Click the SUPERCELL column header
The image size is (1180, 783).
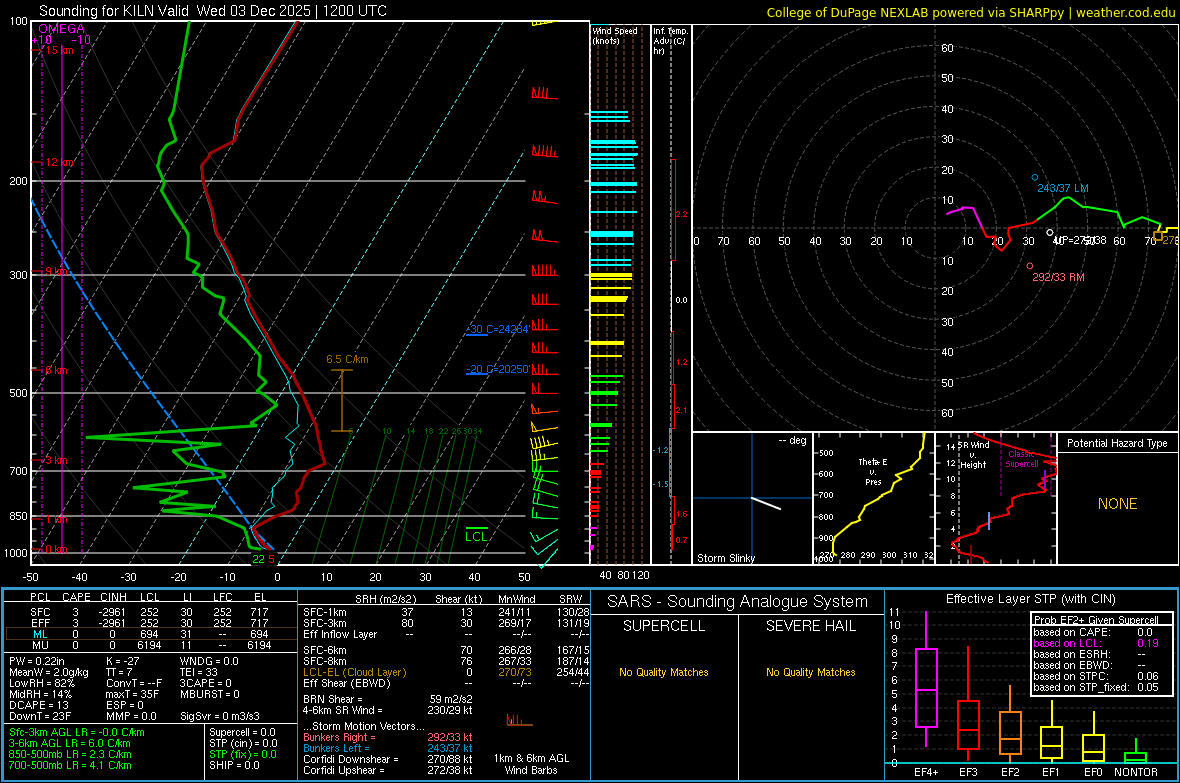click(x=664, y=626)
